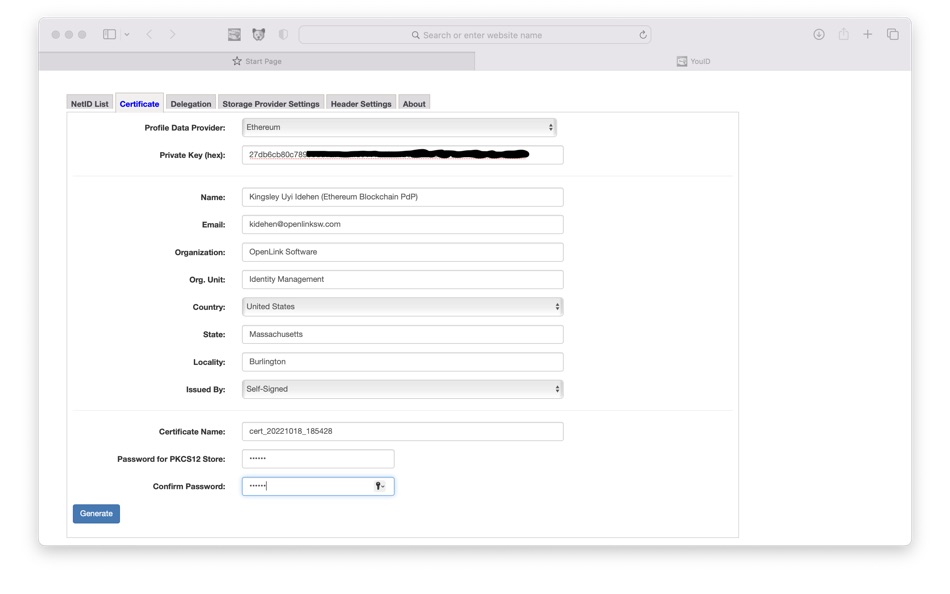
Task: Show tab overview icon
Action: (892, 35)
